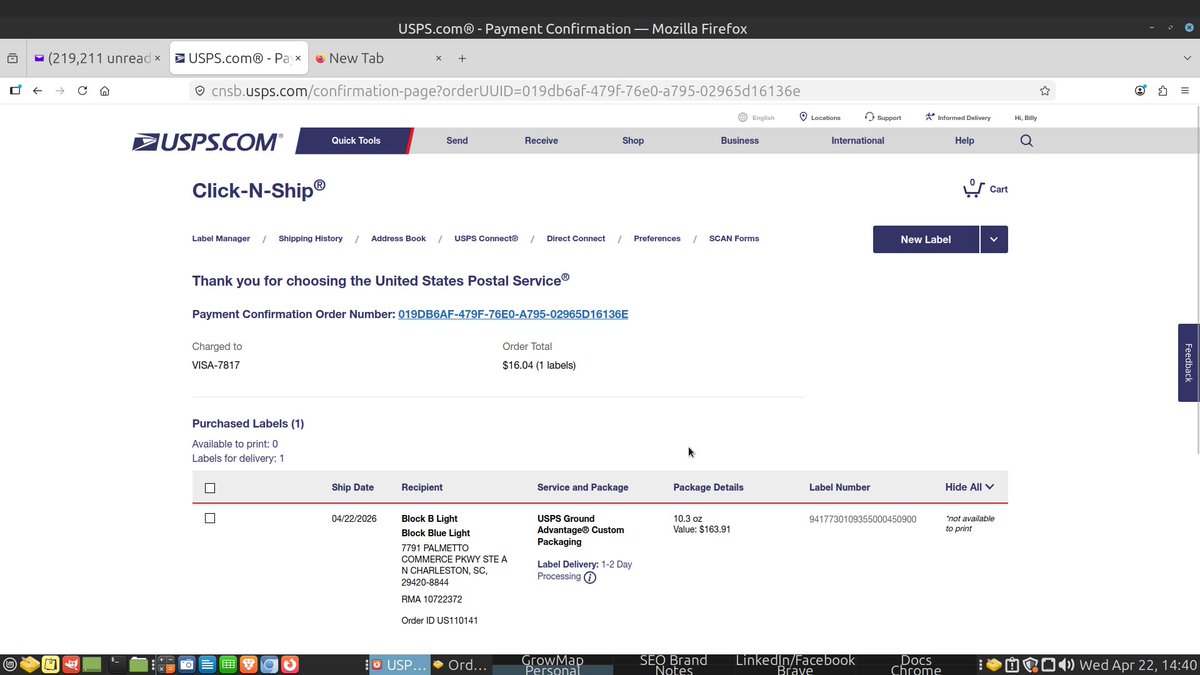Open the green spreadsheet taskbar icon
This screenshot has height=675, width=1200.
[228, 664]
